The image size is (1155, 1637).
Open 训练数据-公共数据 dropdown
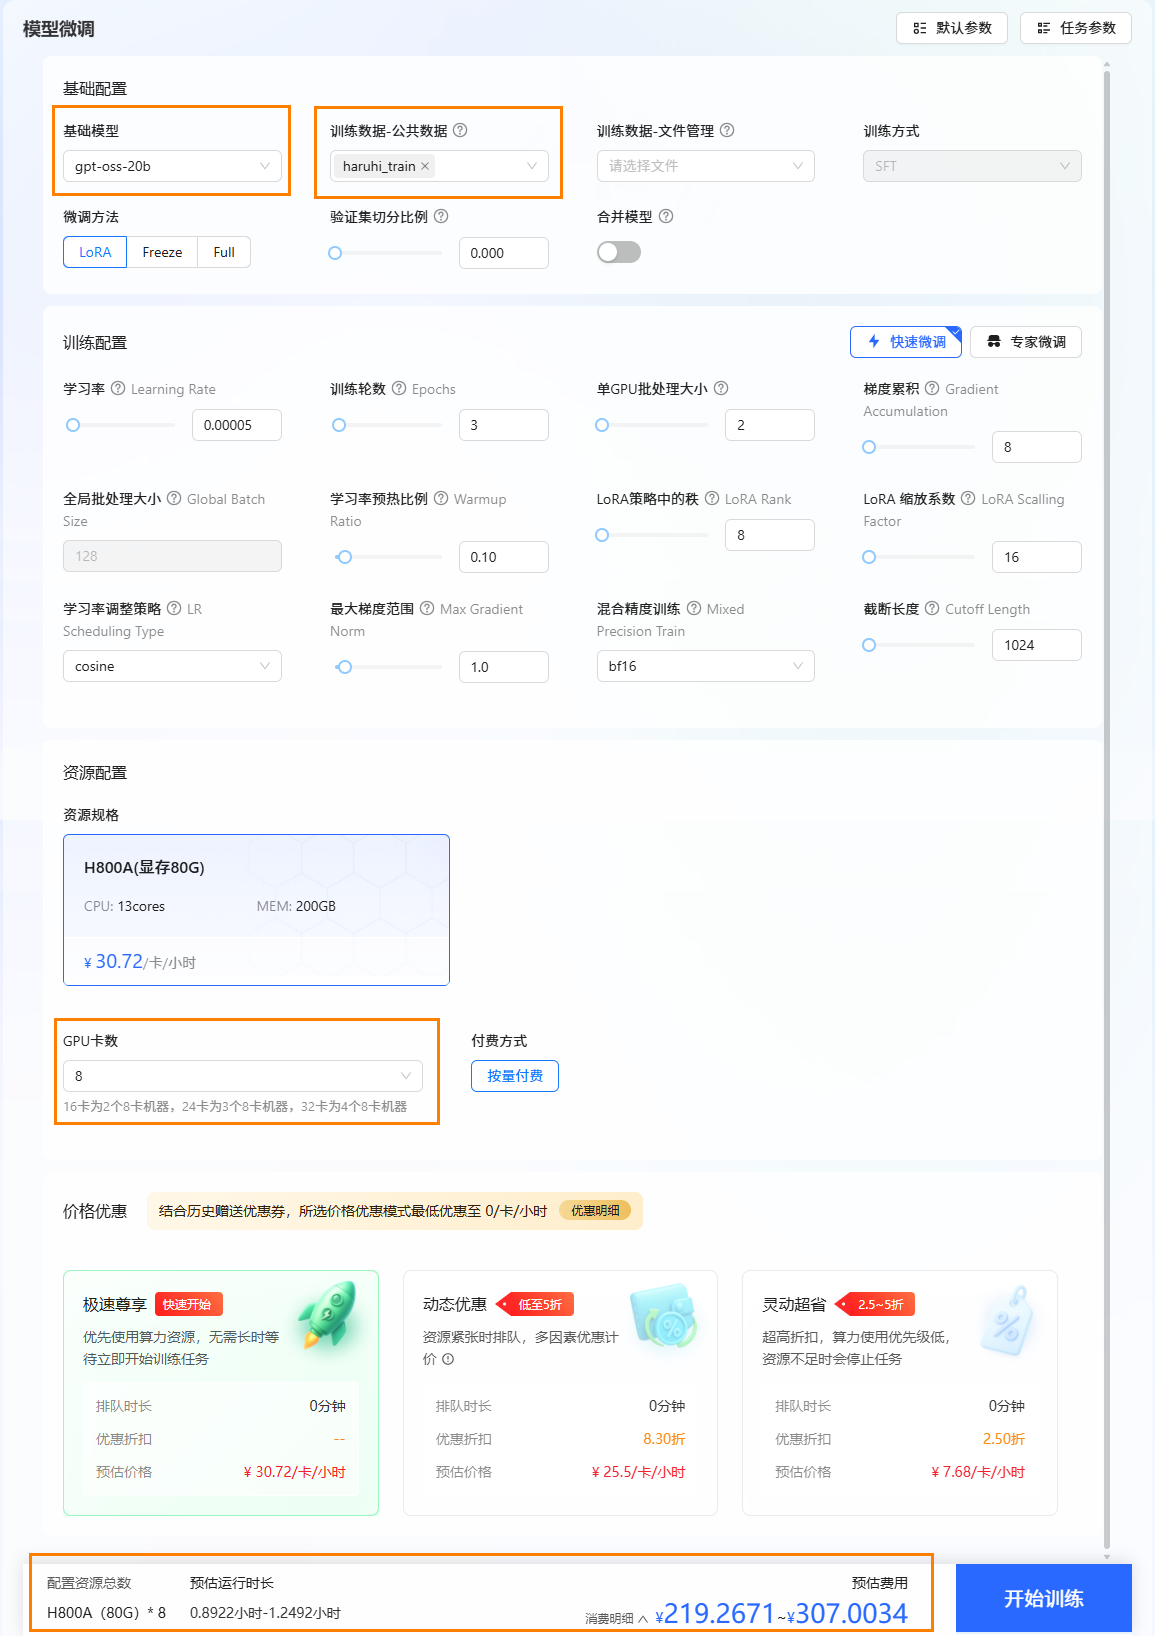click(439, 166)
